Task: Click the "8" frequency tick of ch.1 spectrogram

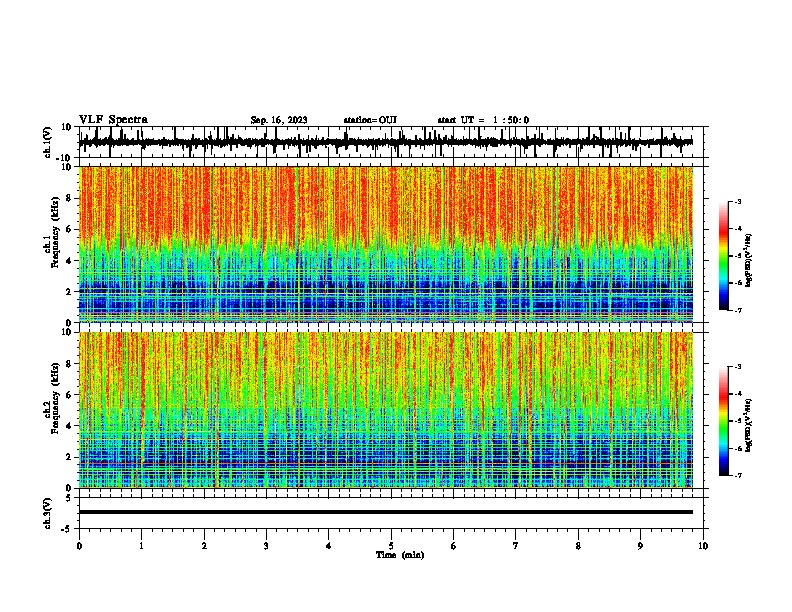Action: coord(69,198)
